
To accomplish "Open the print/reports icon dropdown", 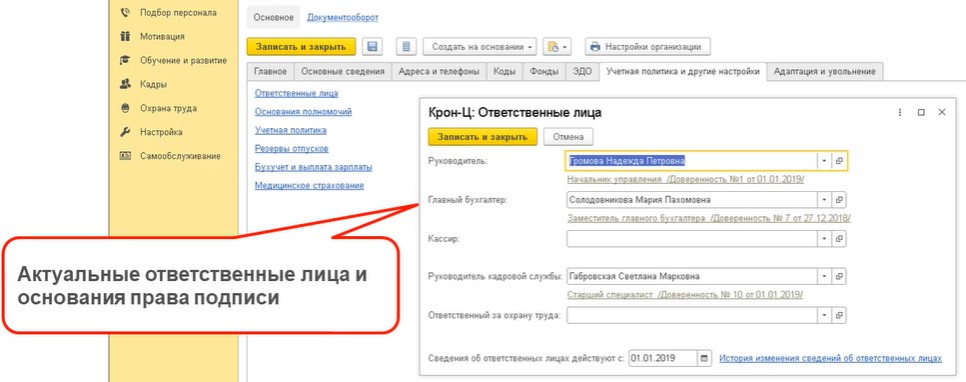I will coord(557,47).
